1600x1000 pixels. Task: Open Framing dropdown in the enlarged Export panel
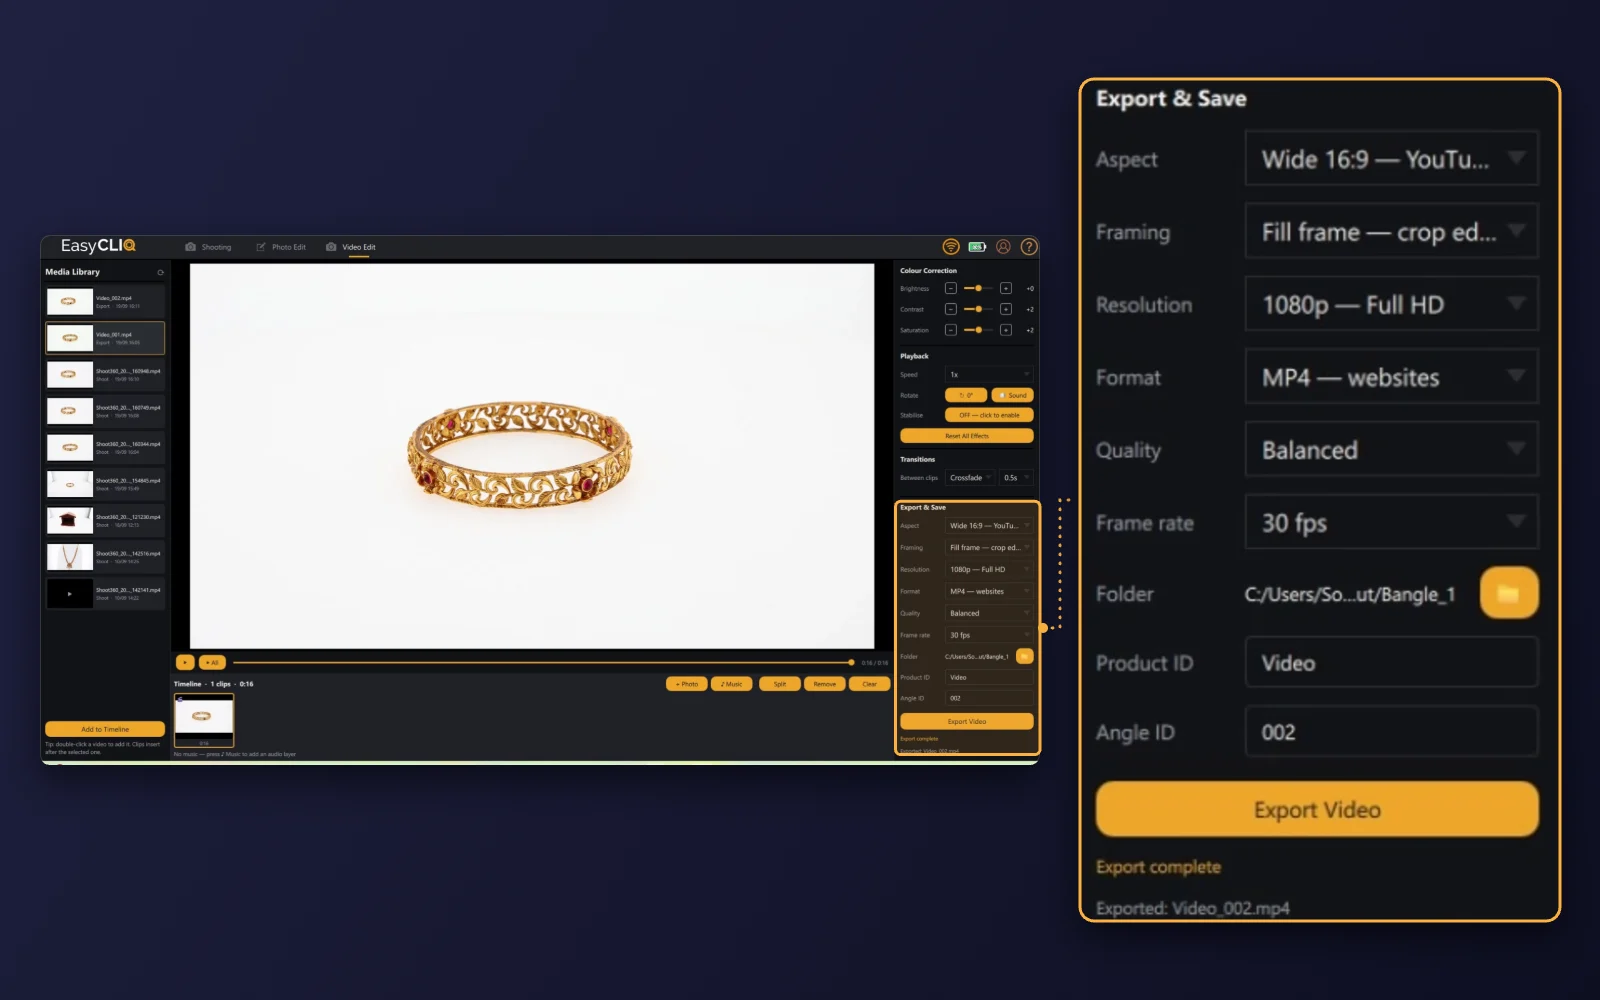1391,232
